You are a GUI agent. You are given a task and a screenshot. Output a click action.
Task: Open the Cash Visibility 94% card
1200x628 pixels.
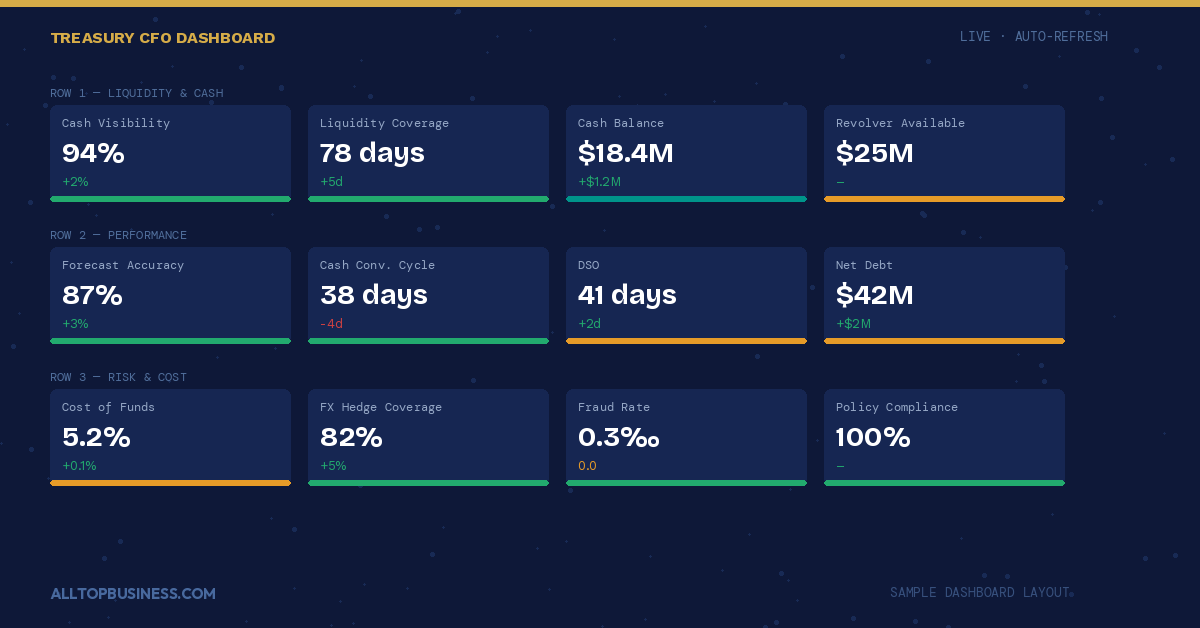click(x=170, y=153)
